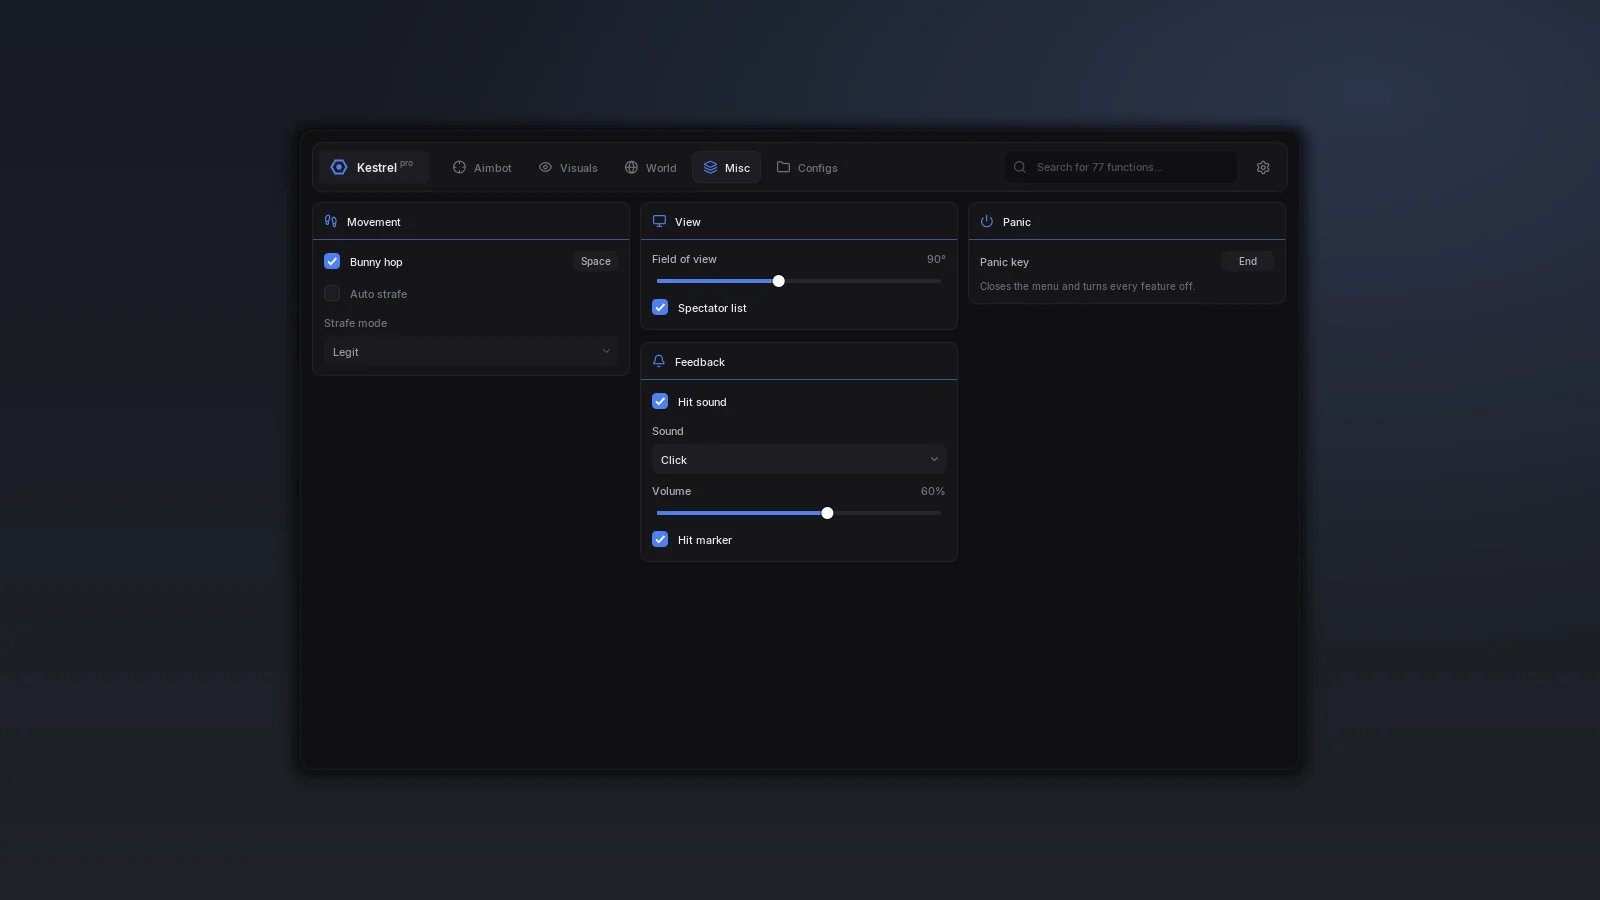Image resolution: width=1600 pixels, height=900 pixels.
Task: Disable the Bunny hop checkbox
Action: [x=332, y=261]
